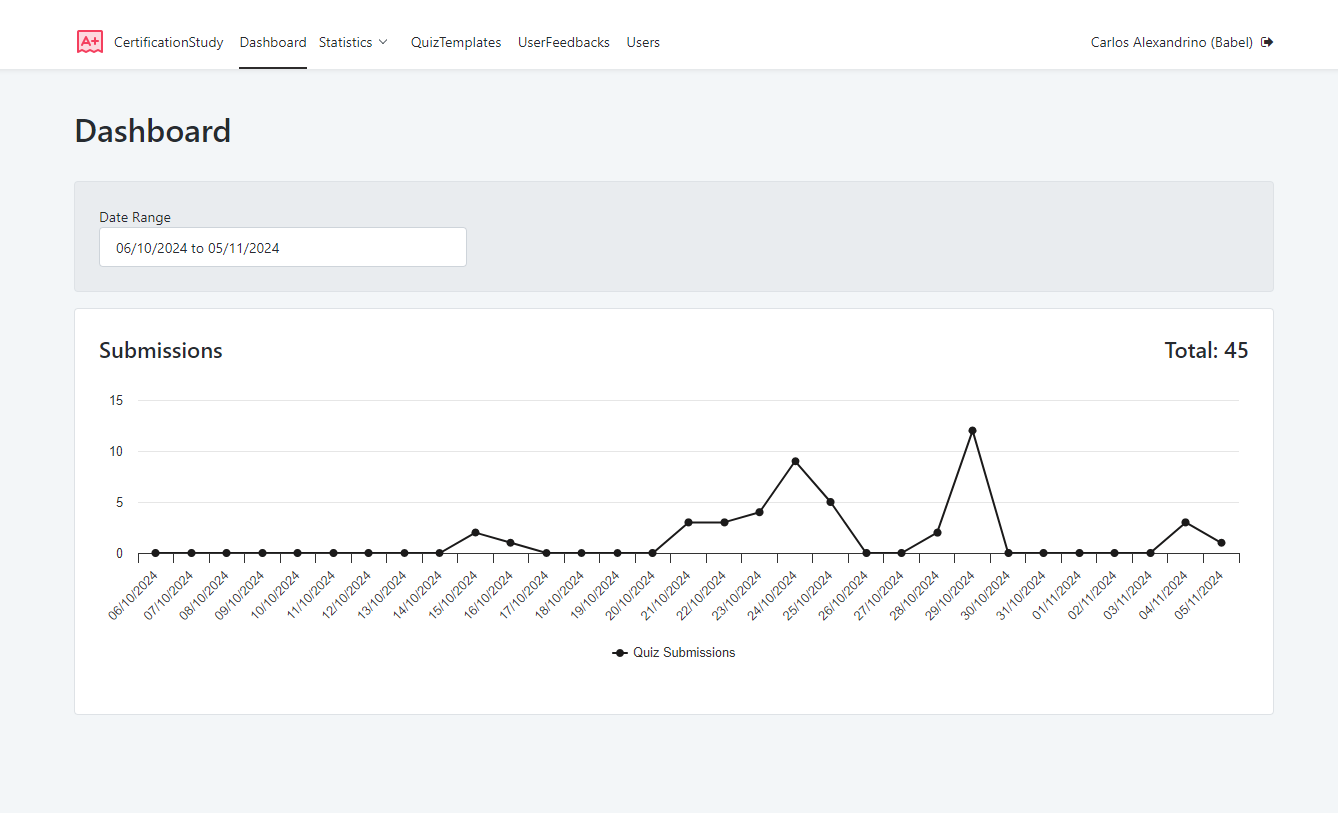Select the 29/10/2024 peak data point
Viewport: 1338px width, 813px height.
(x=972, y=431)
